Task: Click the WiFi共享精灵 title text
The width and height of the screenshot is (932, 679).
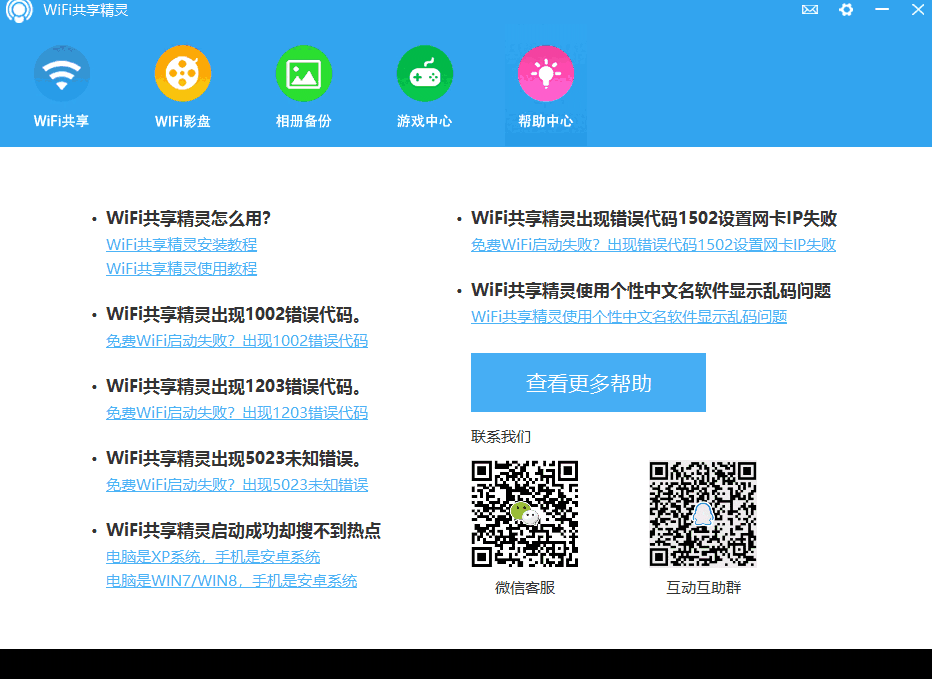Action: 86,10
